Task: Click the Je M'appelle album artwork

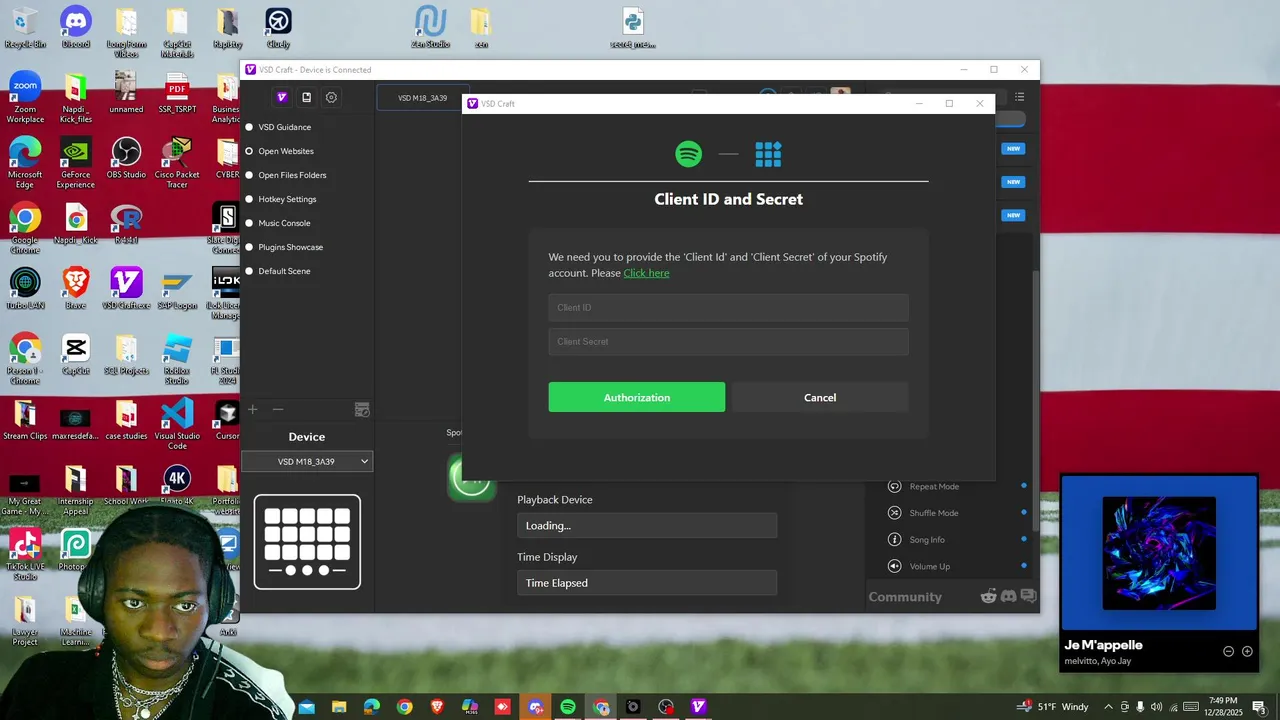Action: point(1159,553)
